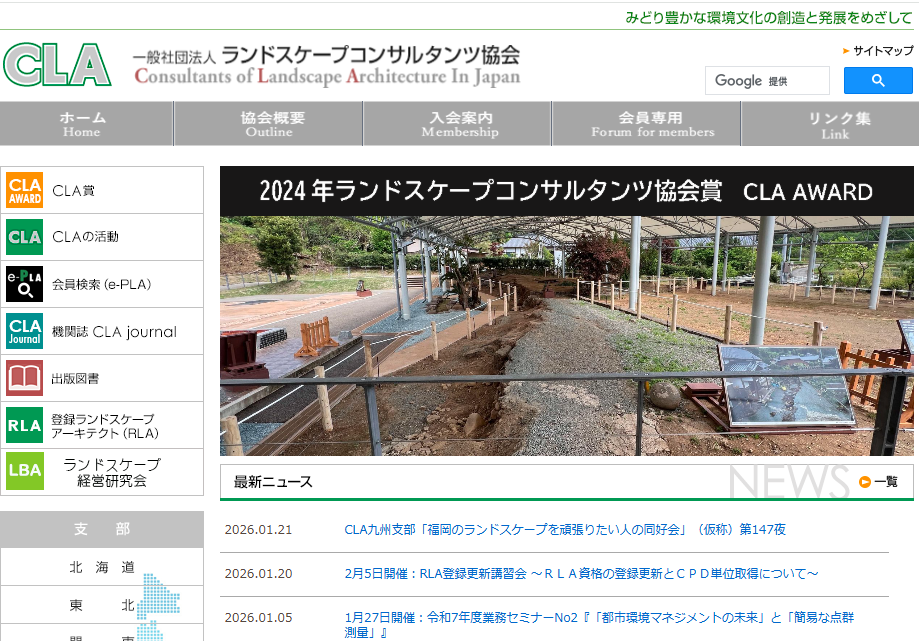The width and height of the screenshot is (919, 641).
Task: Open the 協会概要 Outline menu
Action: 269,124
